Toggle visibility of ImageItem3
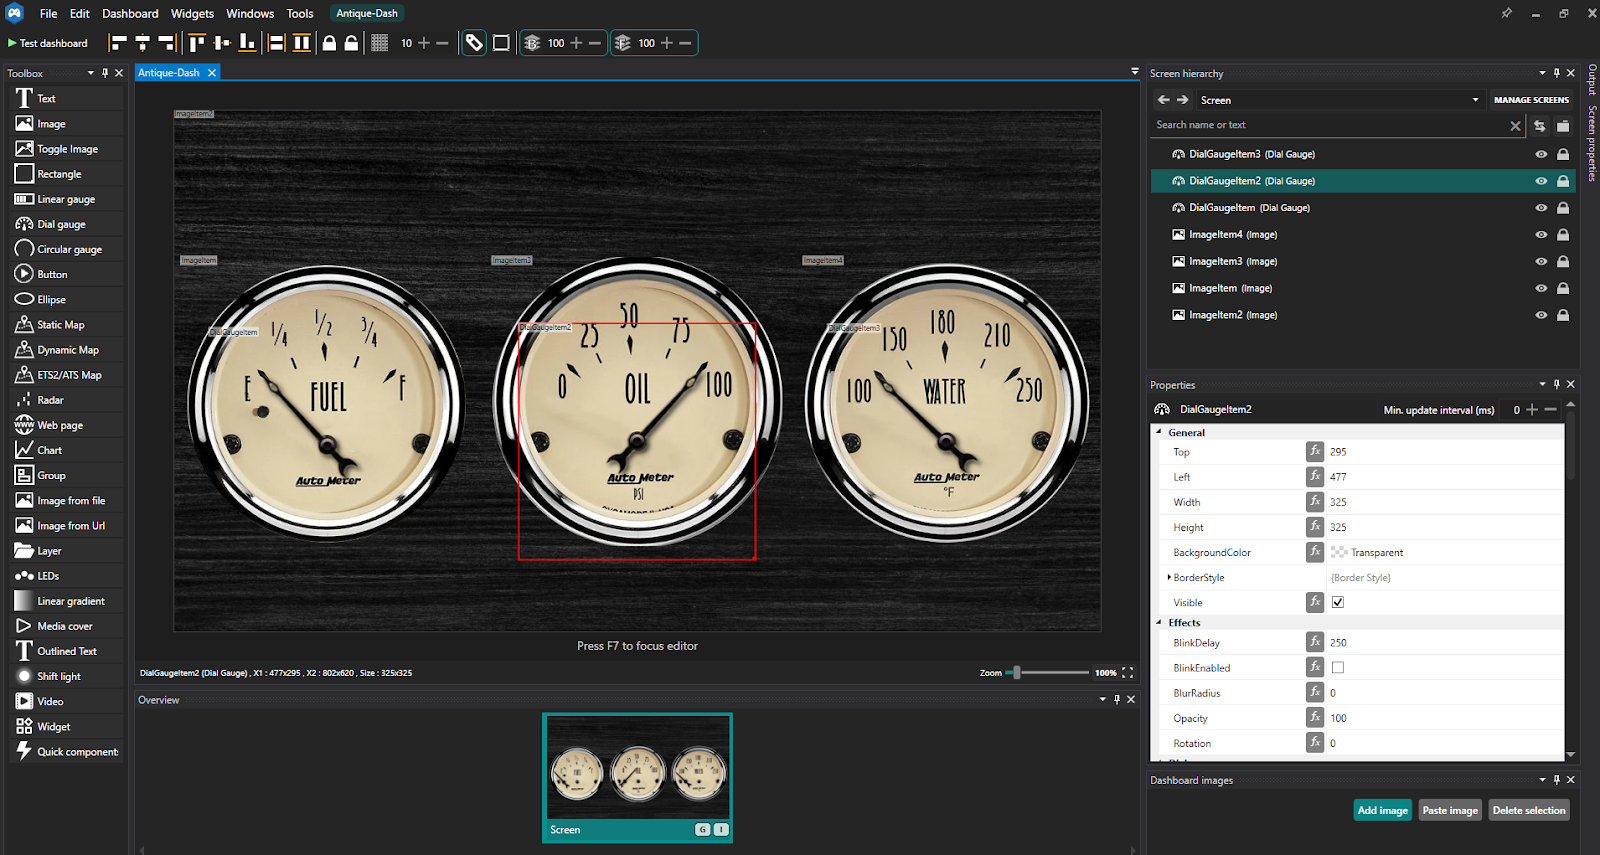This screenshot has height=855, width=1600. click(x=1541, y=261)
